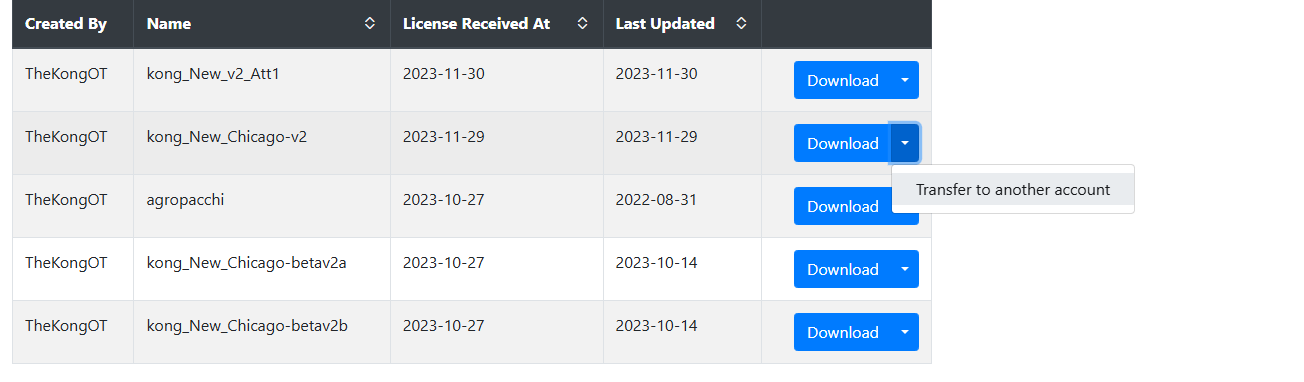Download the agropacchi license

coord(842,206)
